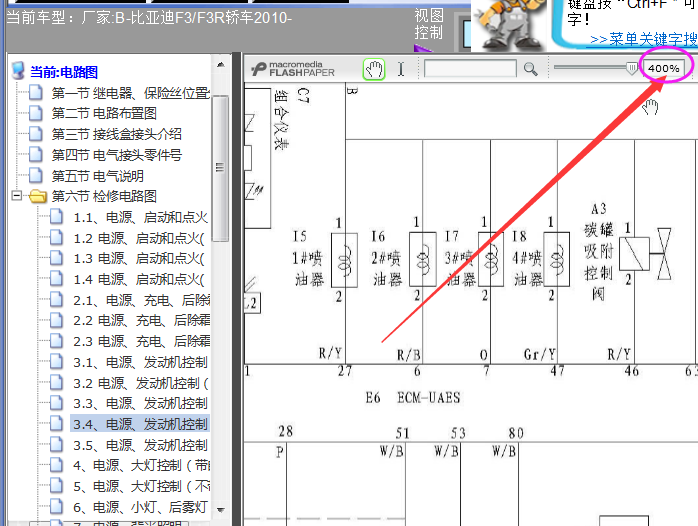Click page icon beside 3.2 item

(57, 382)
